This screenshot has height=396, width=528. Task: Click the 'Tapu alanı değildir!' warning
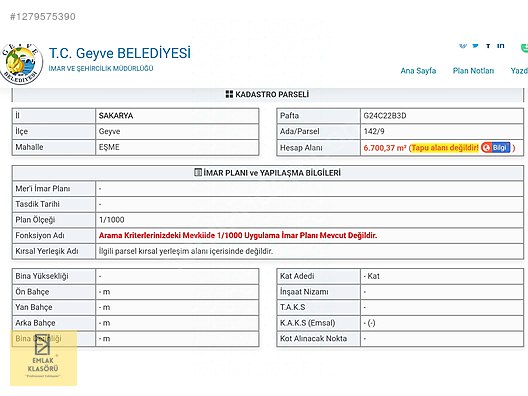pos(445,148)
